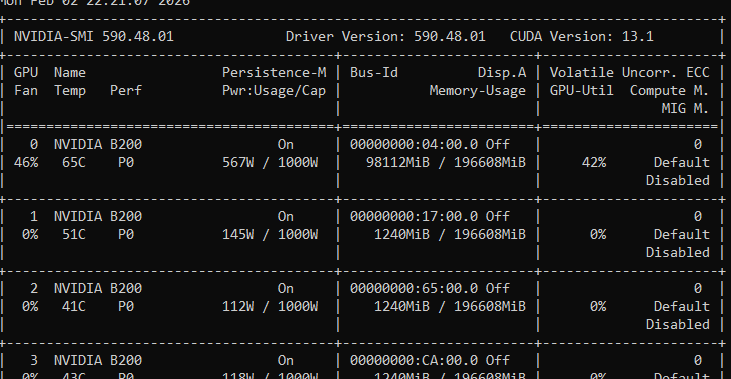Click the Fan column header
731x379 pixels.
[26, 90]
